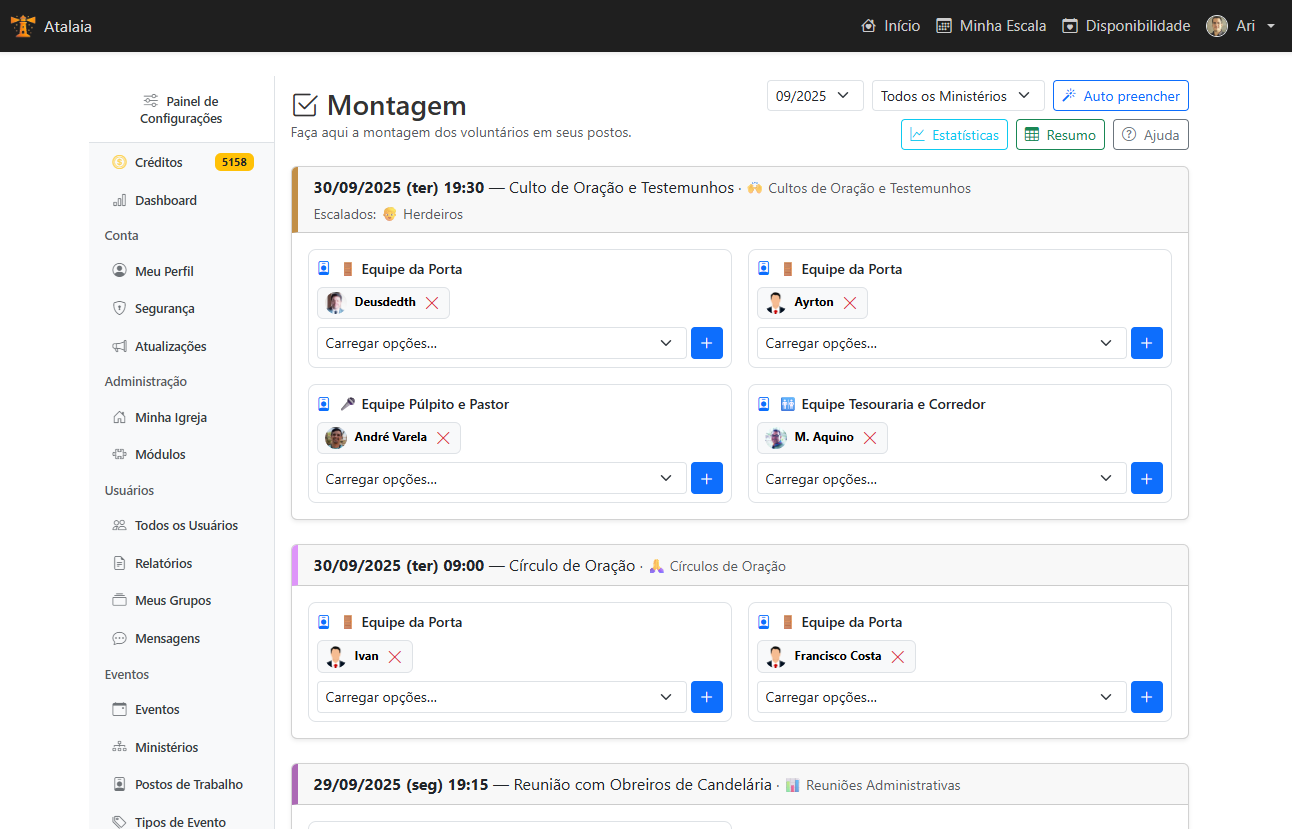This screenshot has height=829, width=1292.
Task: Open Dashboard from the sidebar
Action: (165, 200)
